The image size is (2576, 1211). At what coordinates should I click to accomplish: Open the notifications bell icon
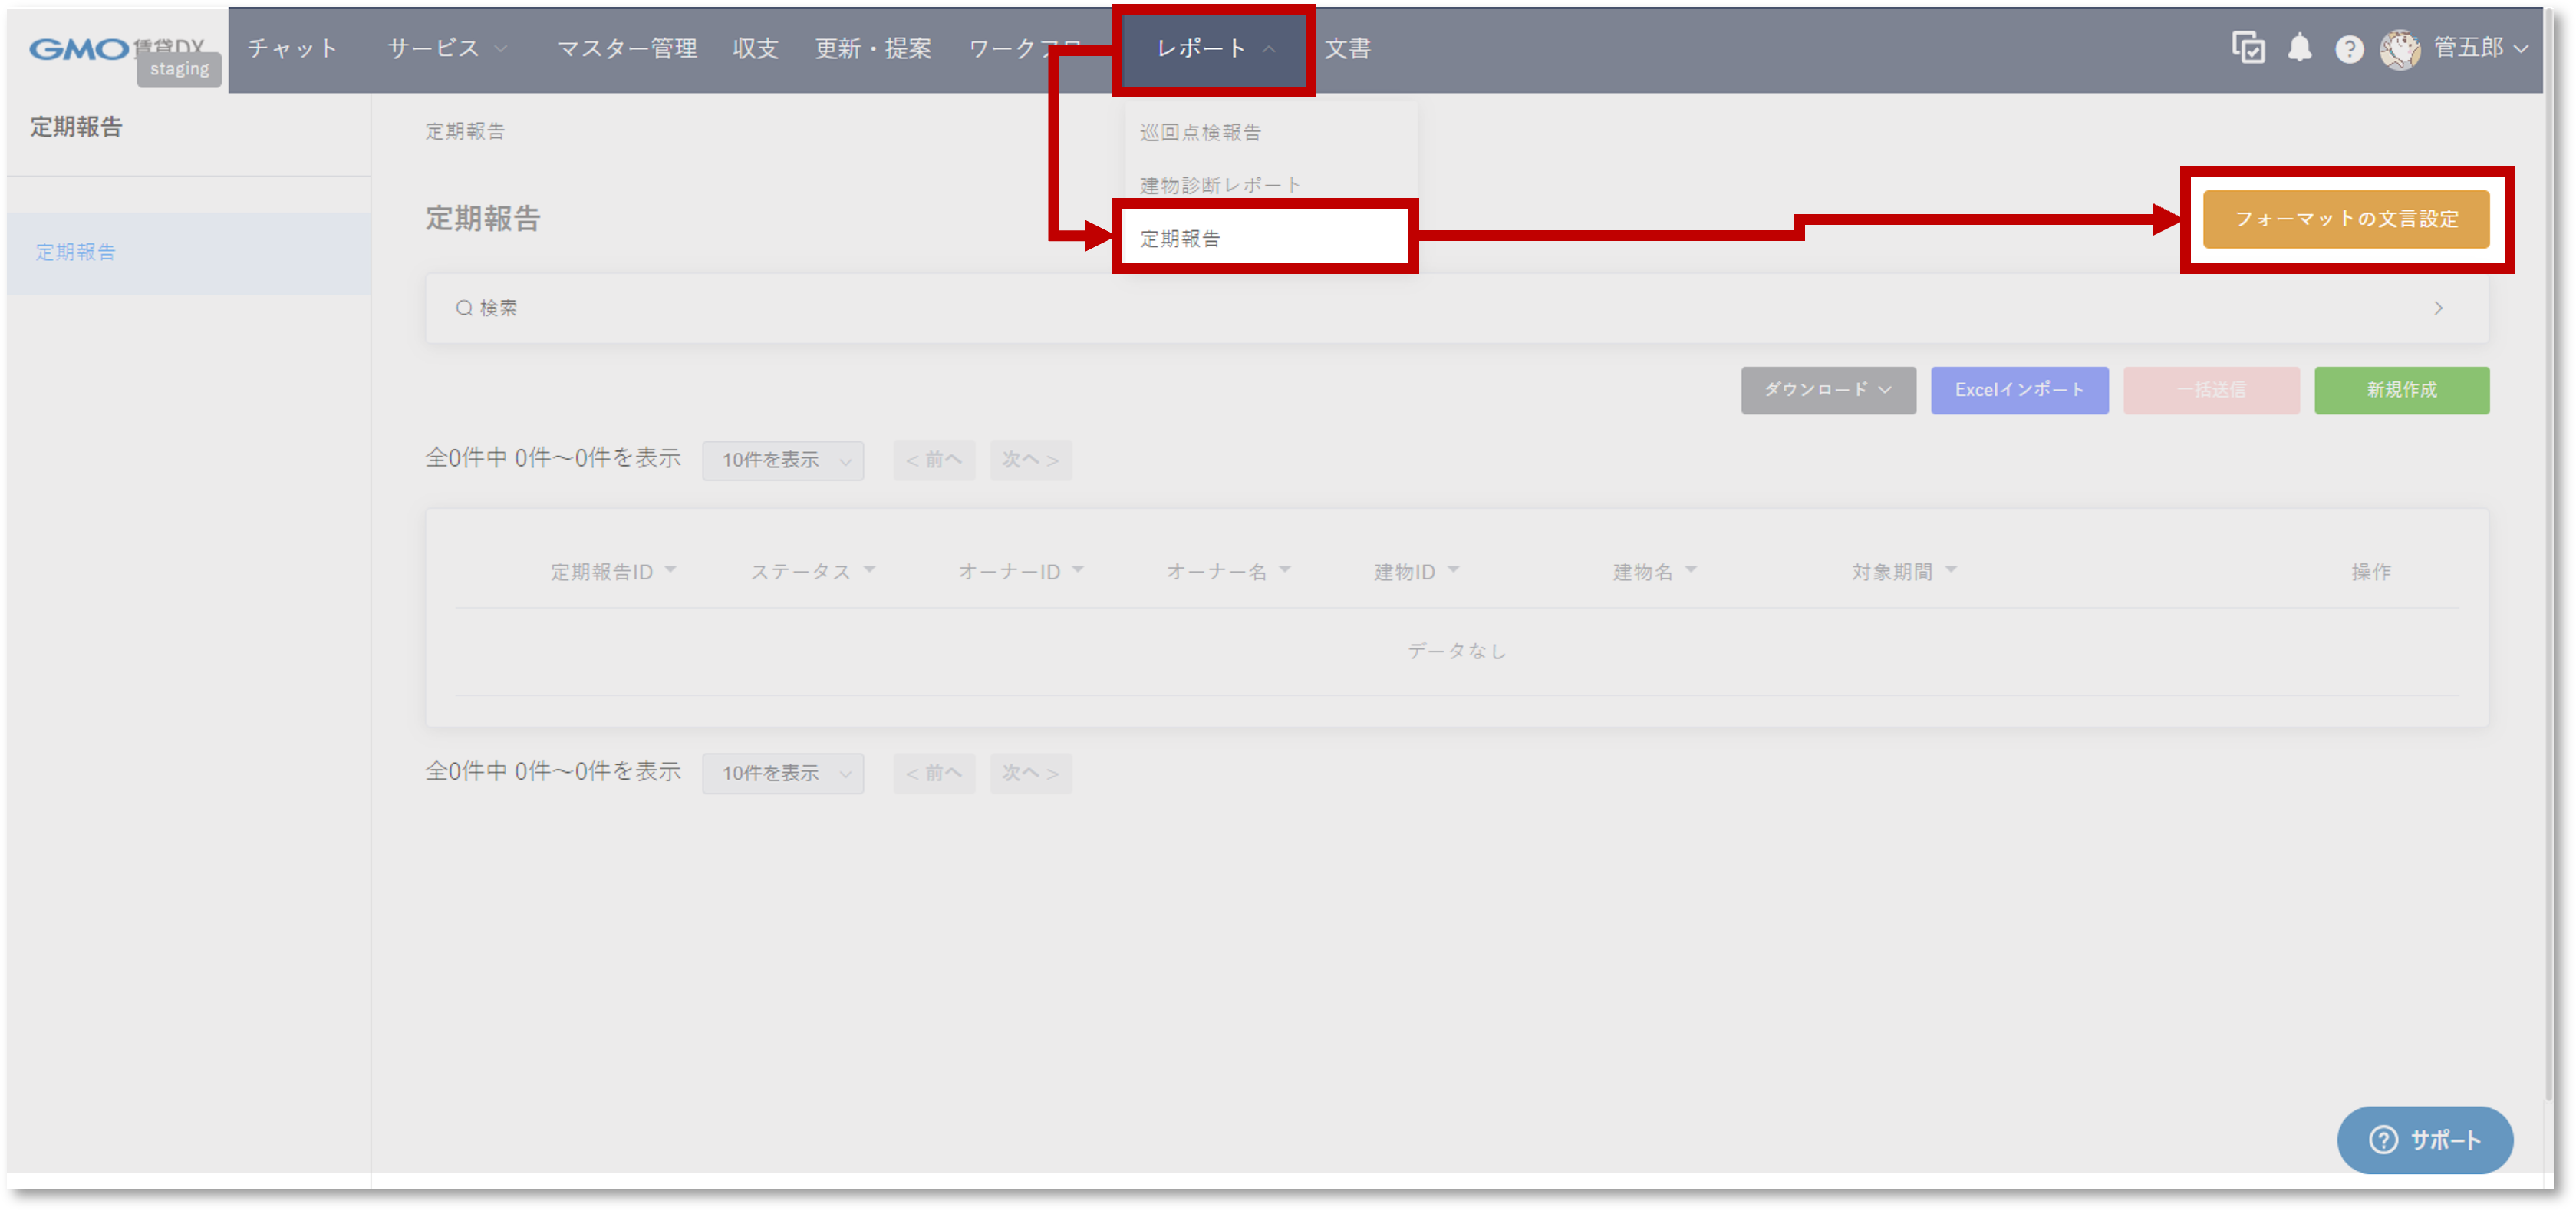[x=2300, y=48]
